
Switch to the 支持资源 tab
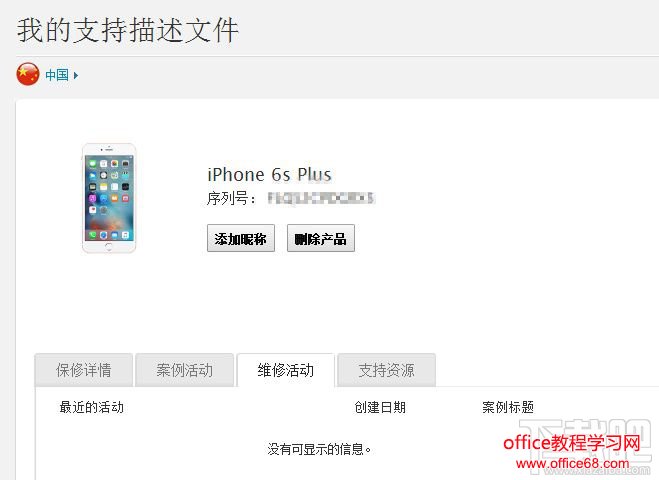pos(387,370)
